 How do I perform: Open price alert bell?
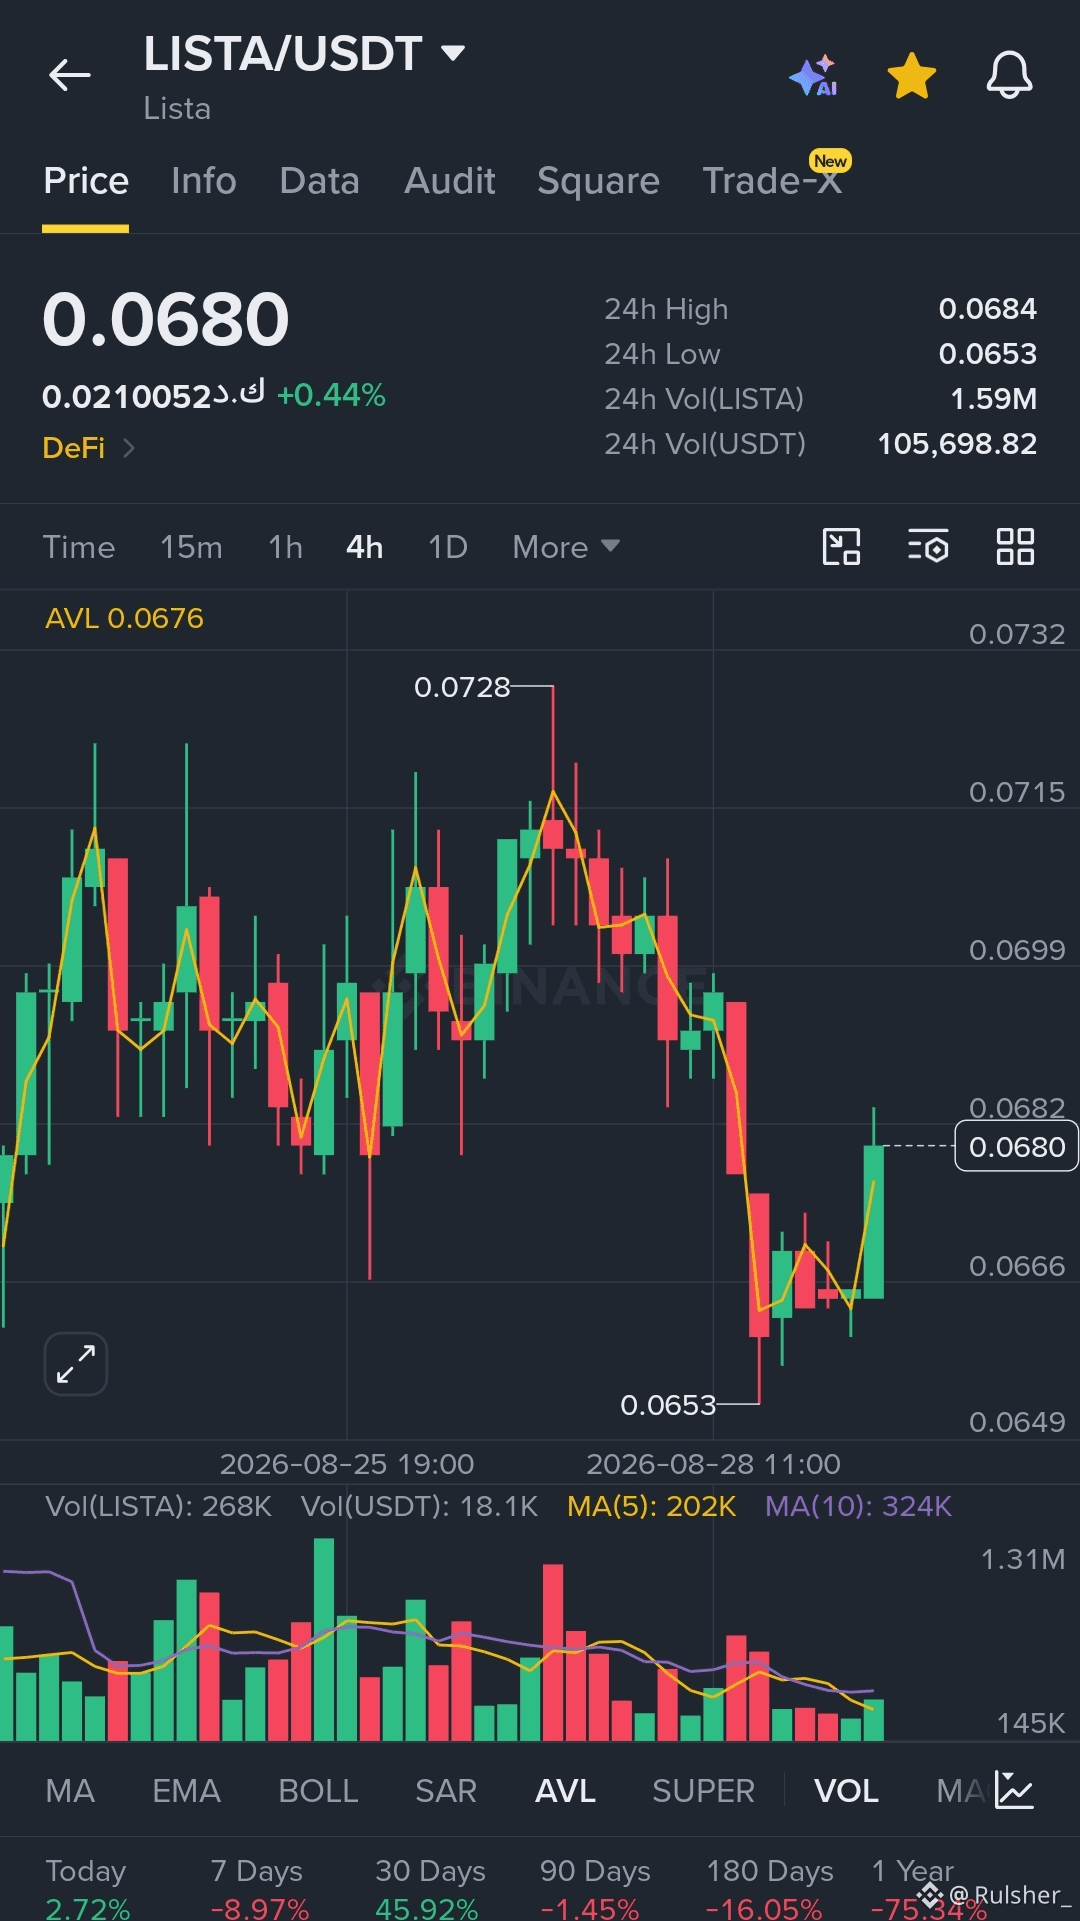coord(1009,75)
